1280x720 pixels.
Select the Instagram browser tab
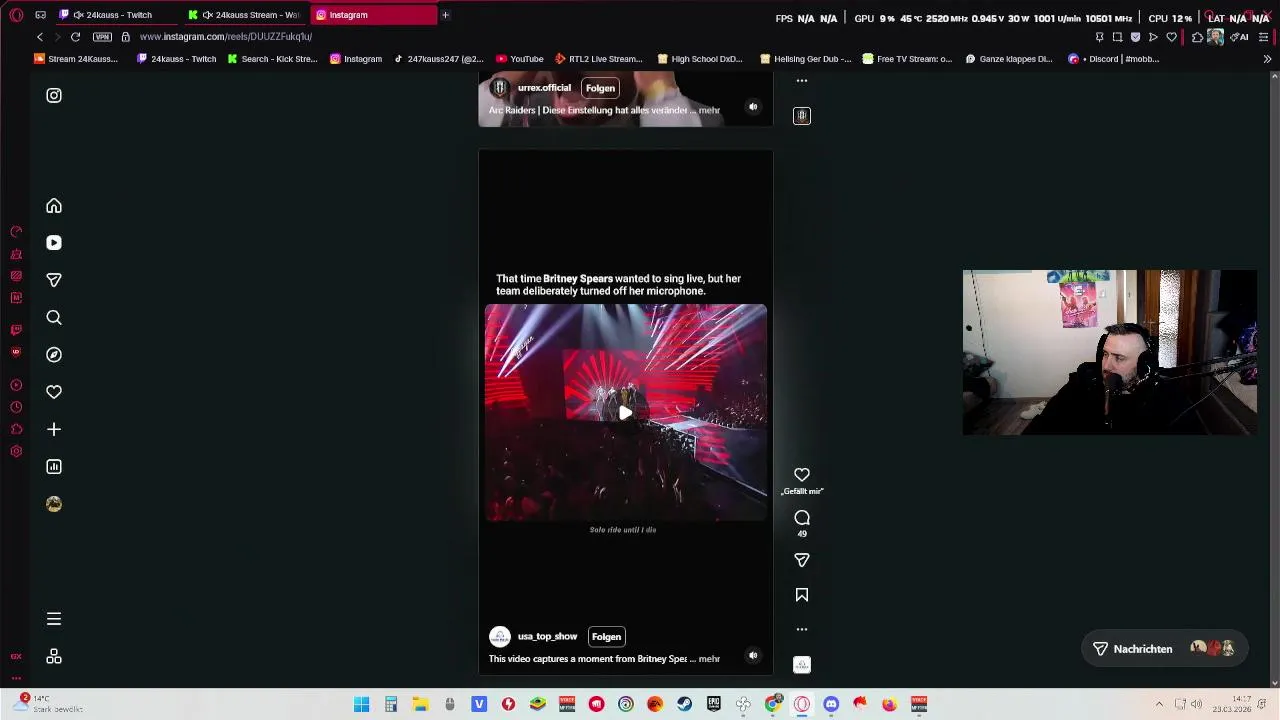click(373, 15)
